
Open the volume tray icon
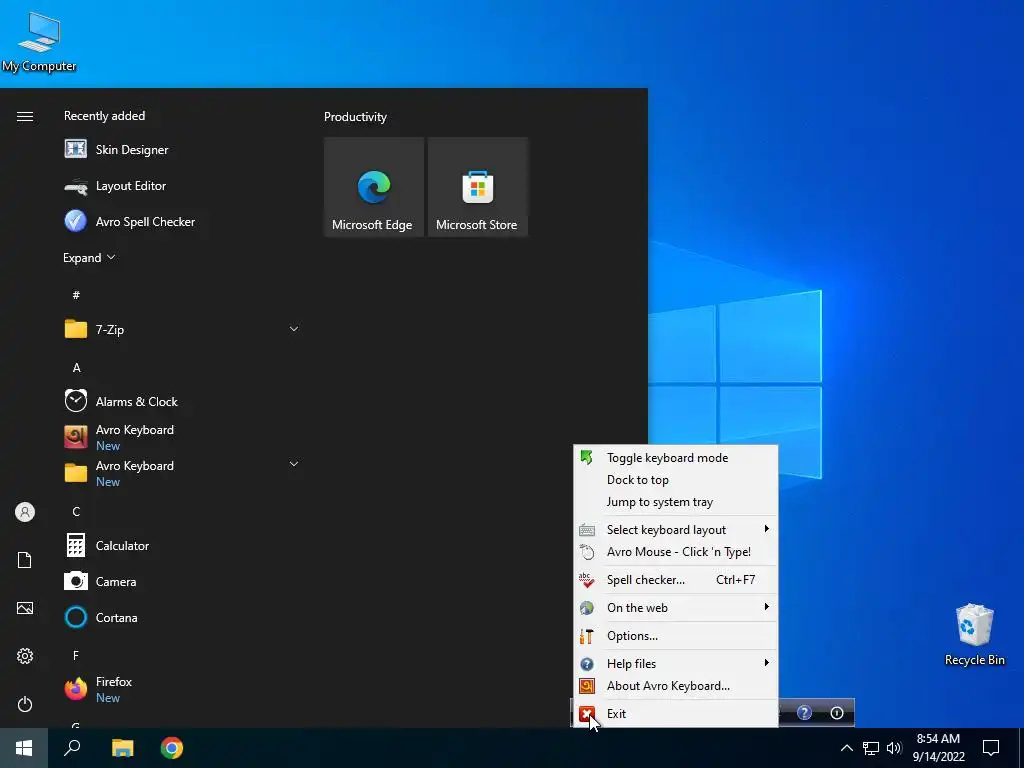[x=894, y=748]
